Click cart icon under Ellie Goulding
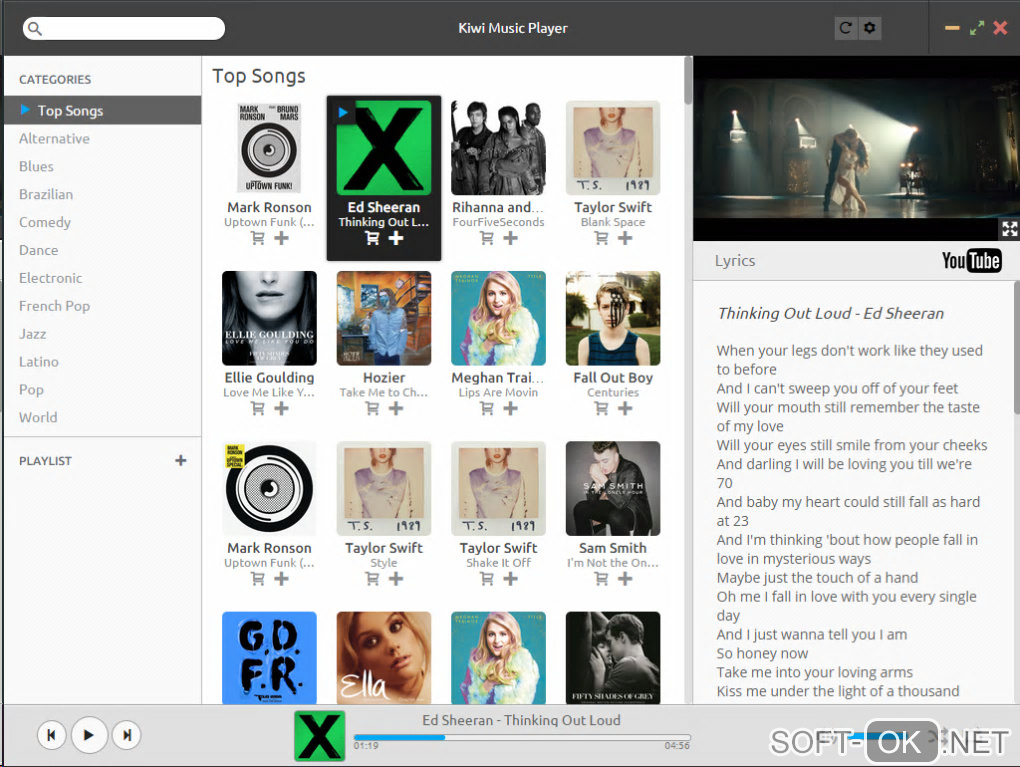The width and height of the screenshot is (1020, 767). coord(258,409)
